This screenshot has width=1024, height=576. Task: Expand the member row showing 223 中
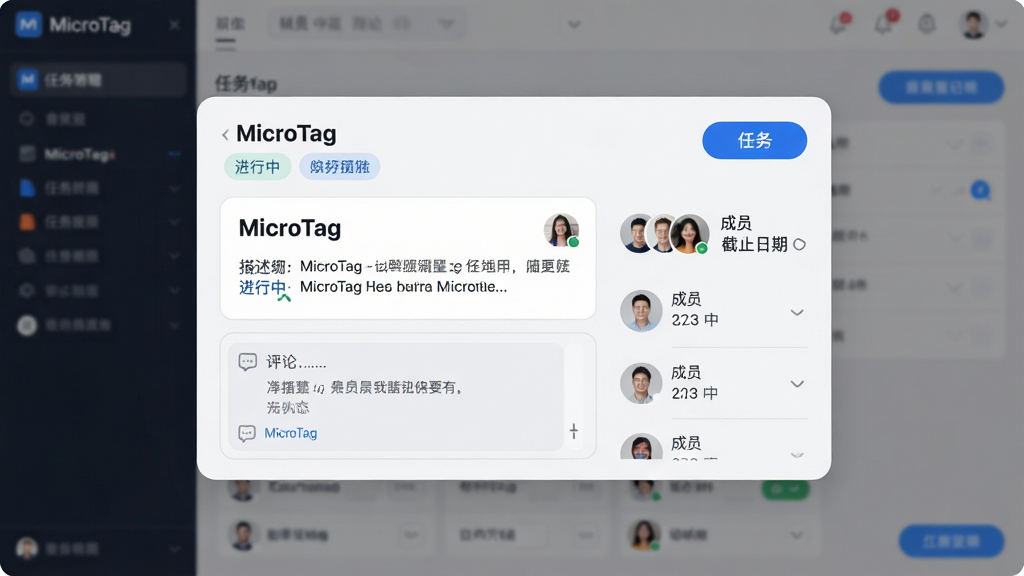click(797, 312)
